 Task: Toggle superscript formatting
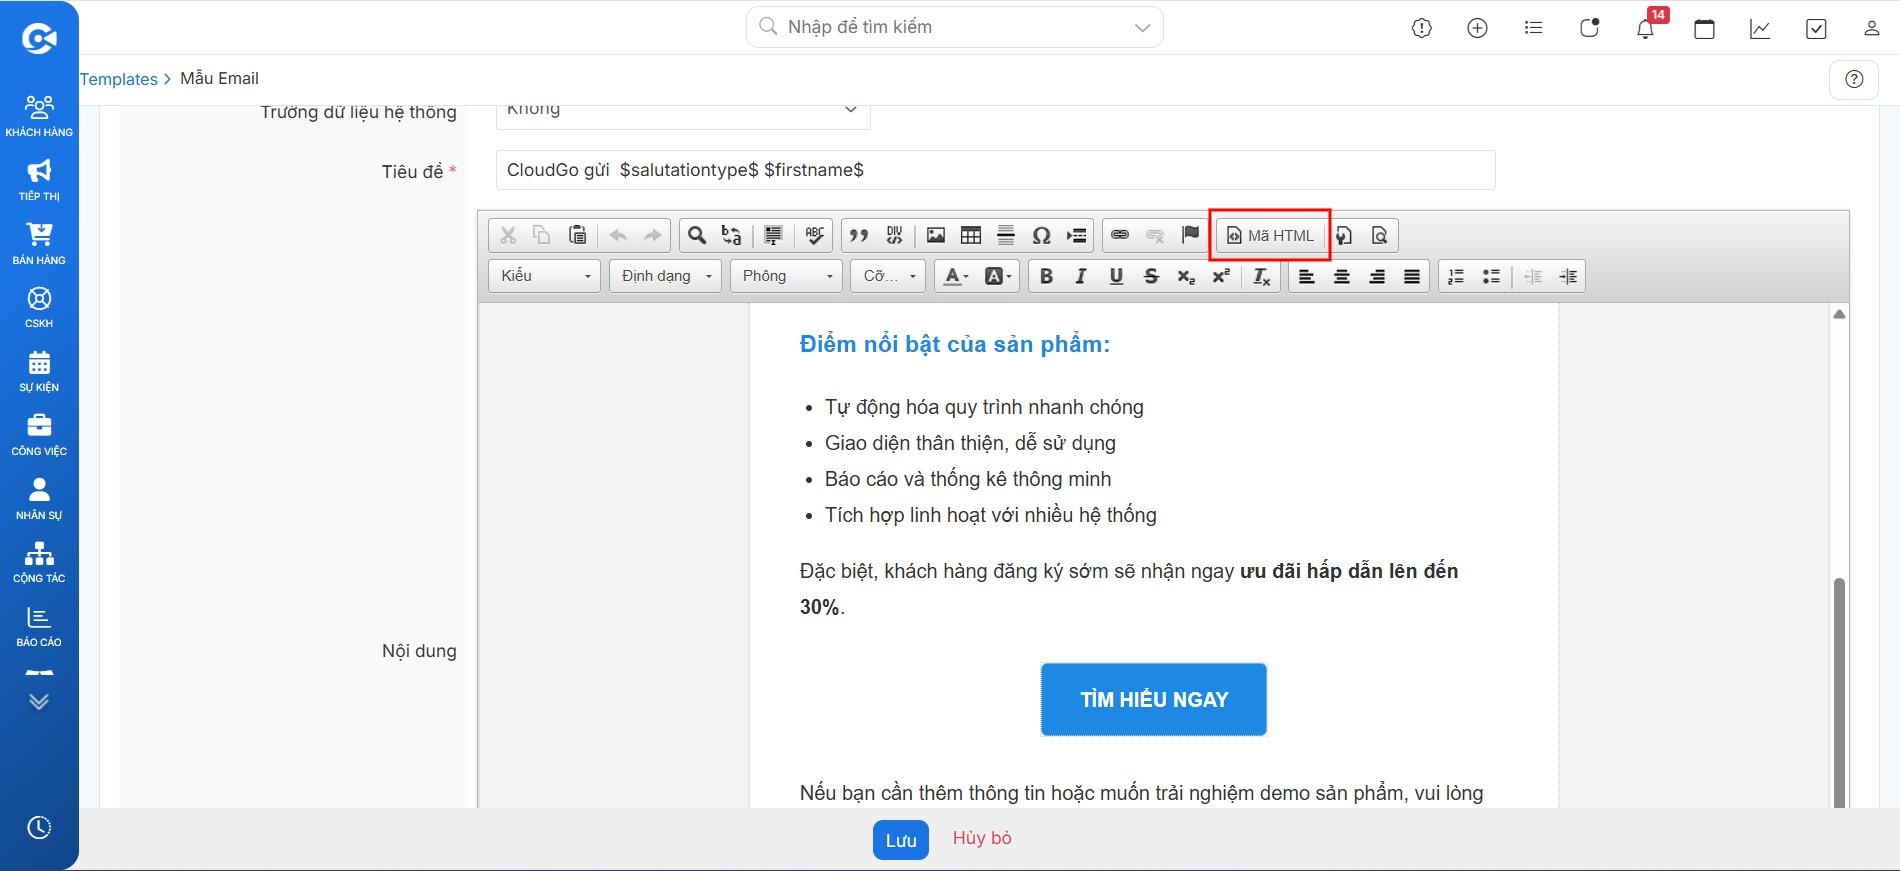[1221, 276]
